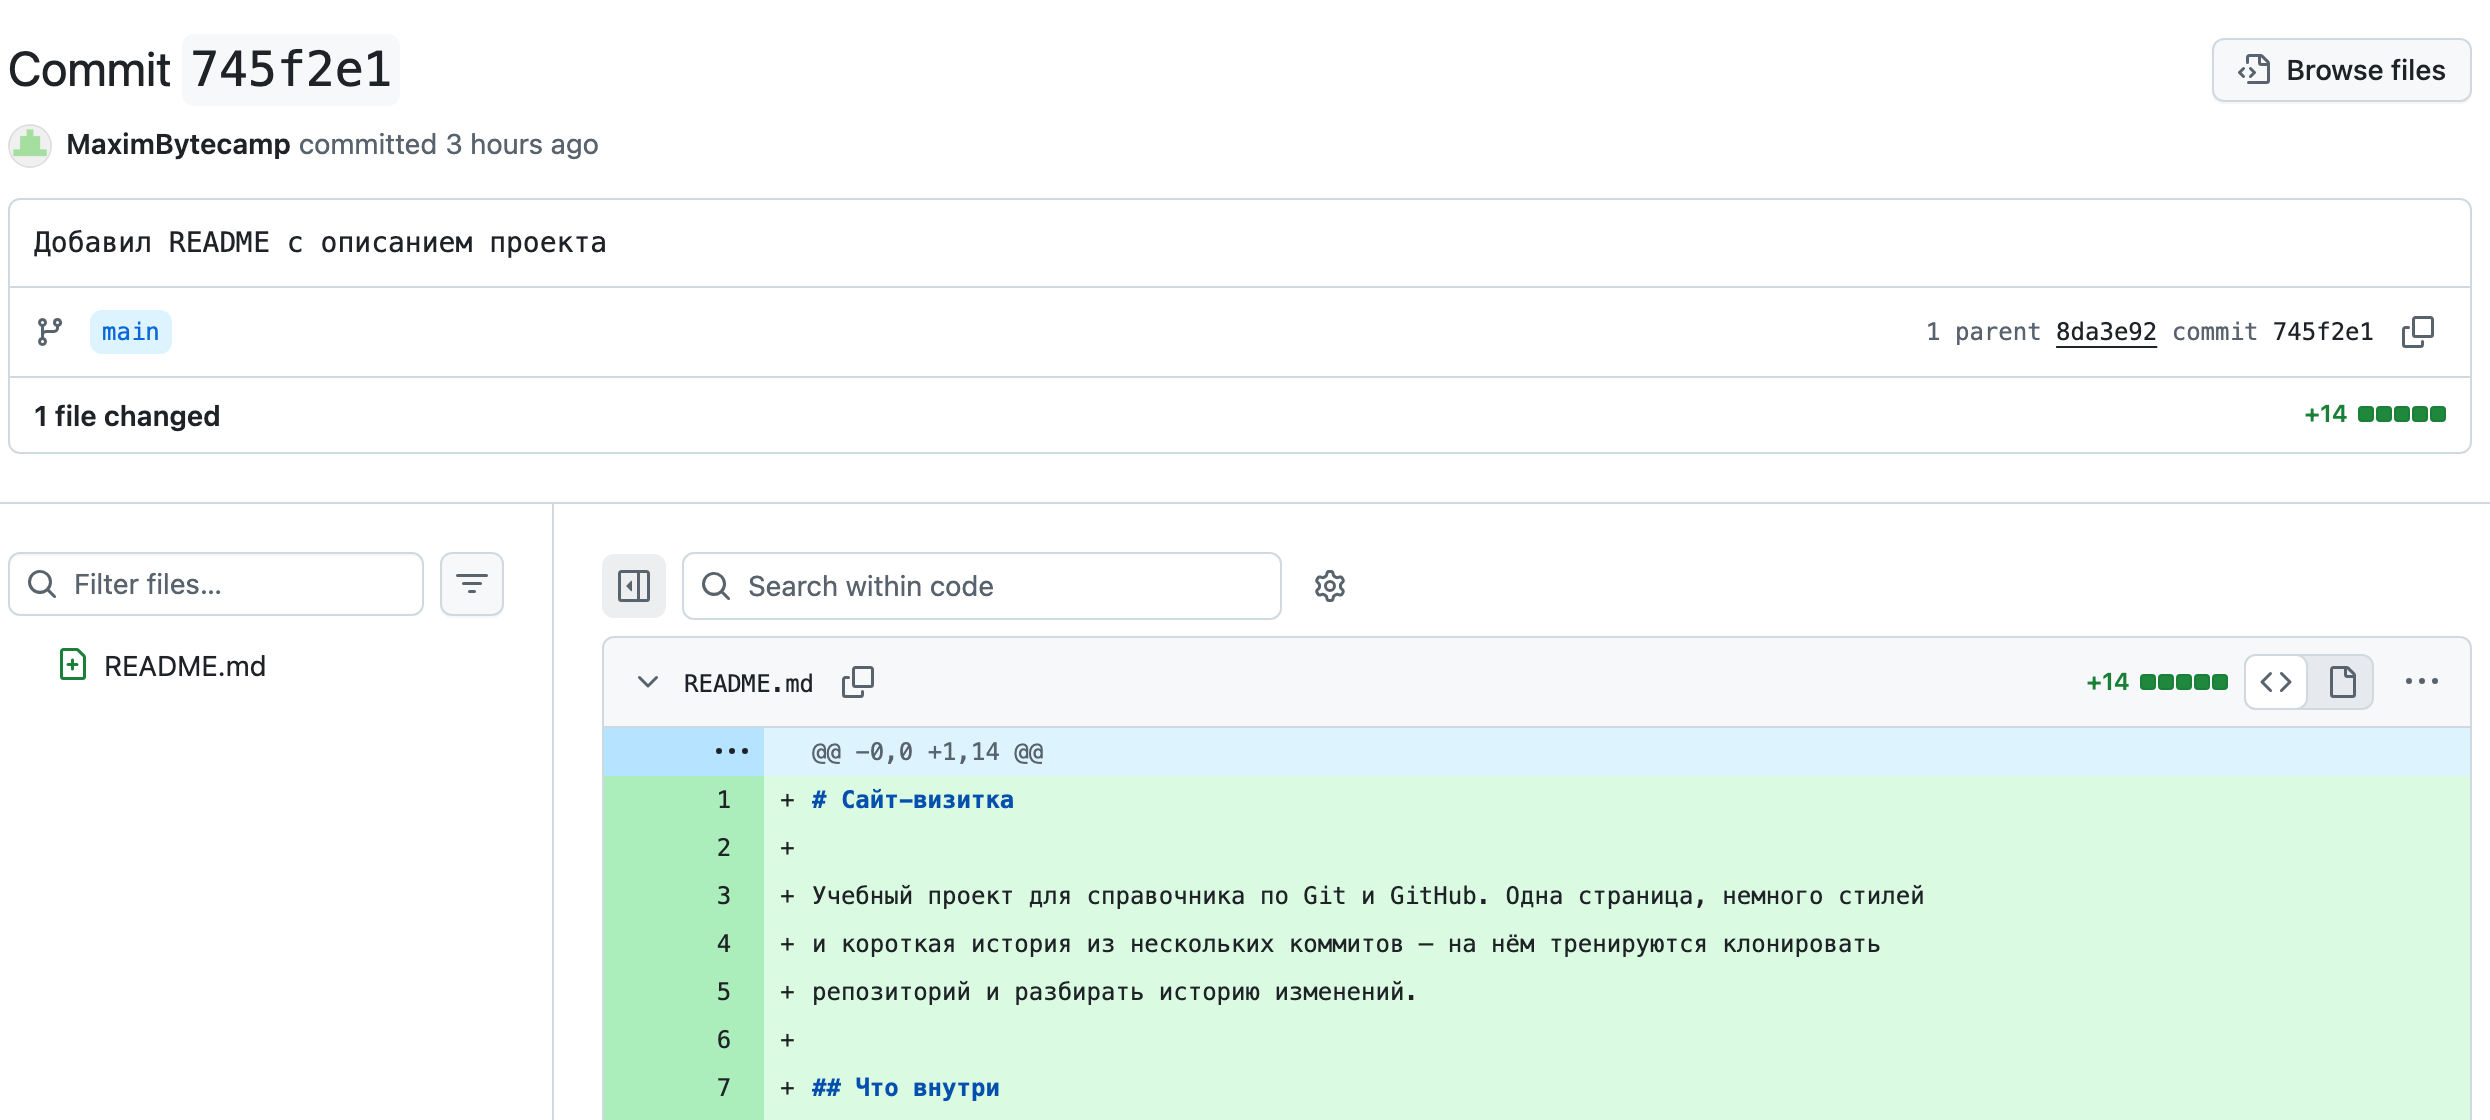The width and height of the screenshot is (2490, 1120).
Task: Open the file filter options menu
Action: click(472, 584)
